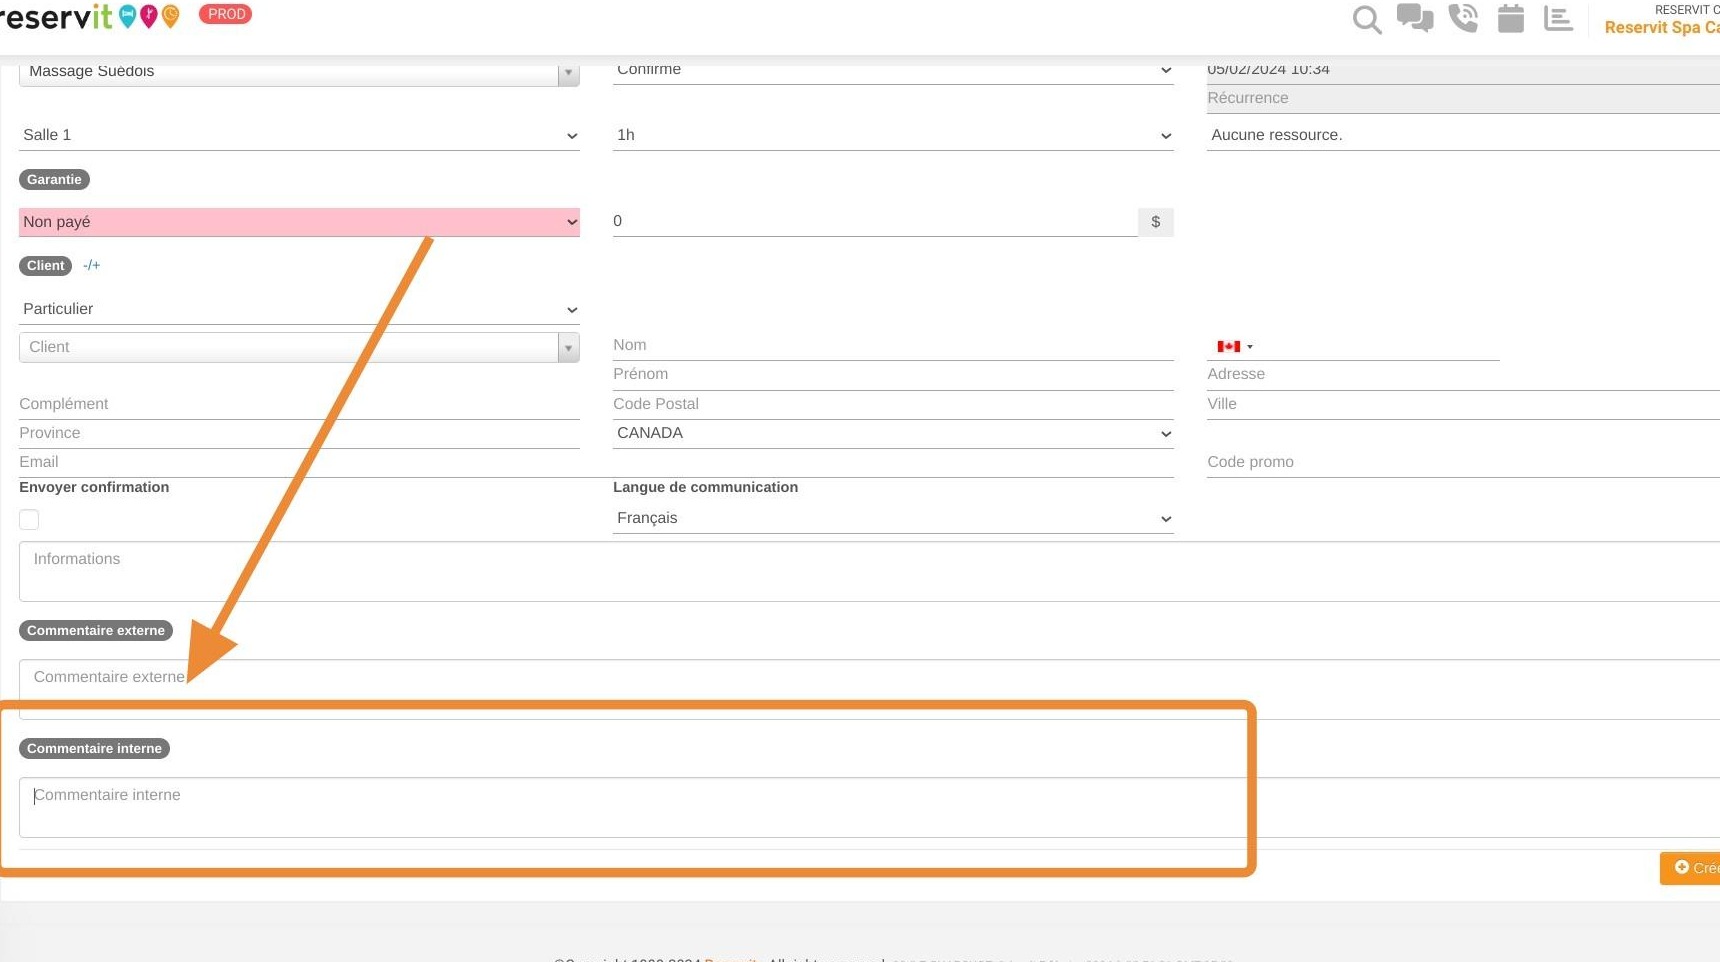Screen dimensions: 1720x962
Task: Toggle the Envoyer confirmation checkbox
Action: (x=29, y=519)
